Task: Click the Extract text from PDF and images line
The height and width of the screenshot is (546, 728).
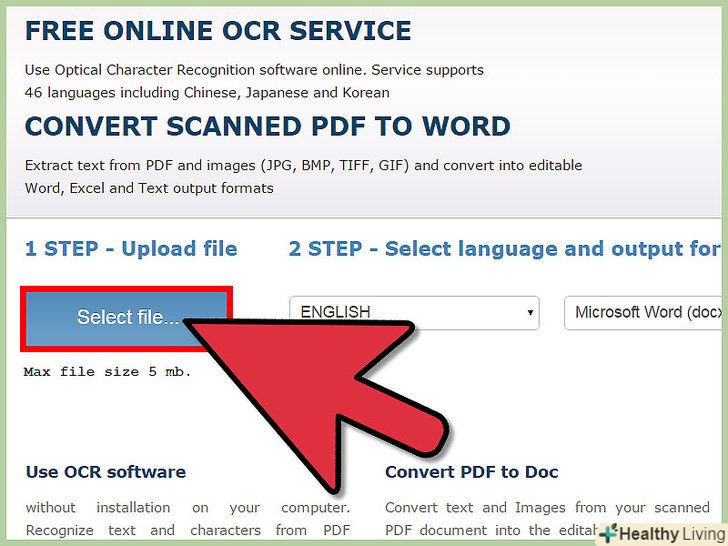Action: (x=303, y=165)
